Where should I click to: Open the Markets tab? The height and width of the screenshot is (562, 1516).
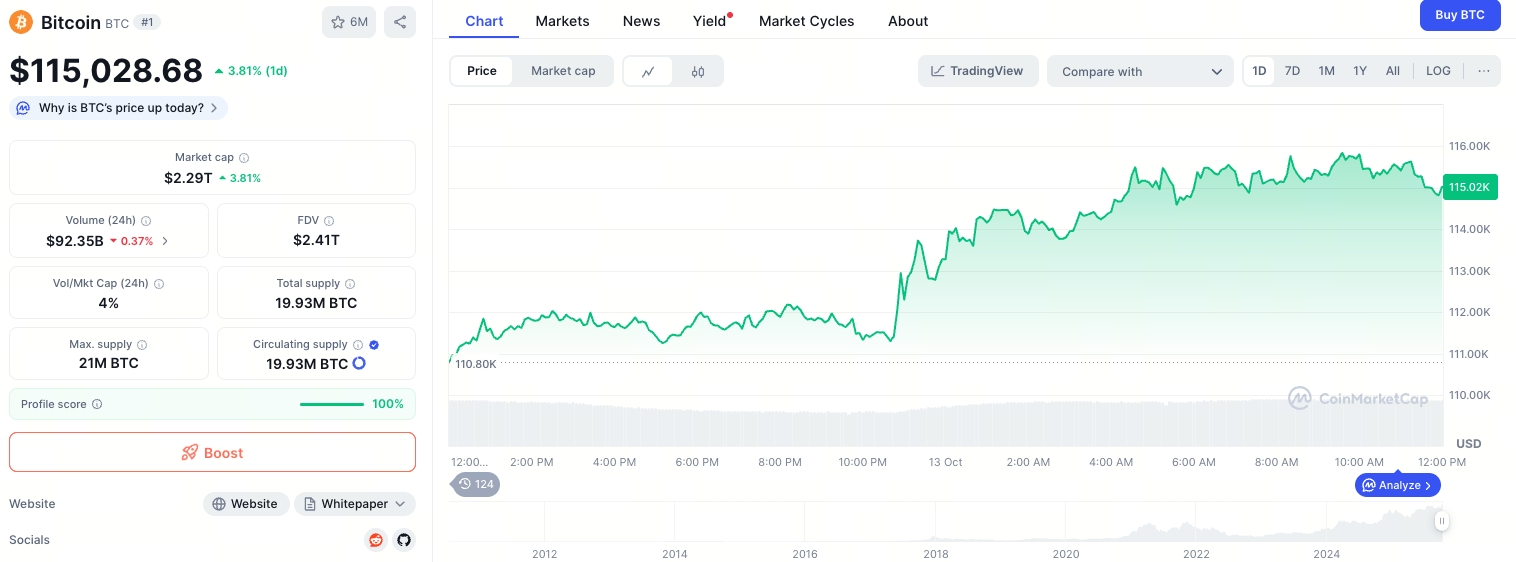pyautogui.click(x=562, y=21)
